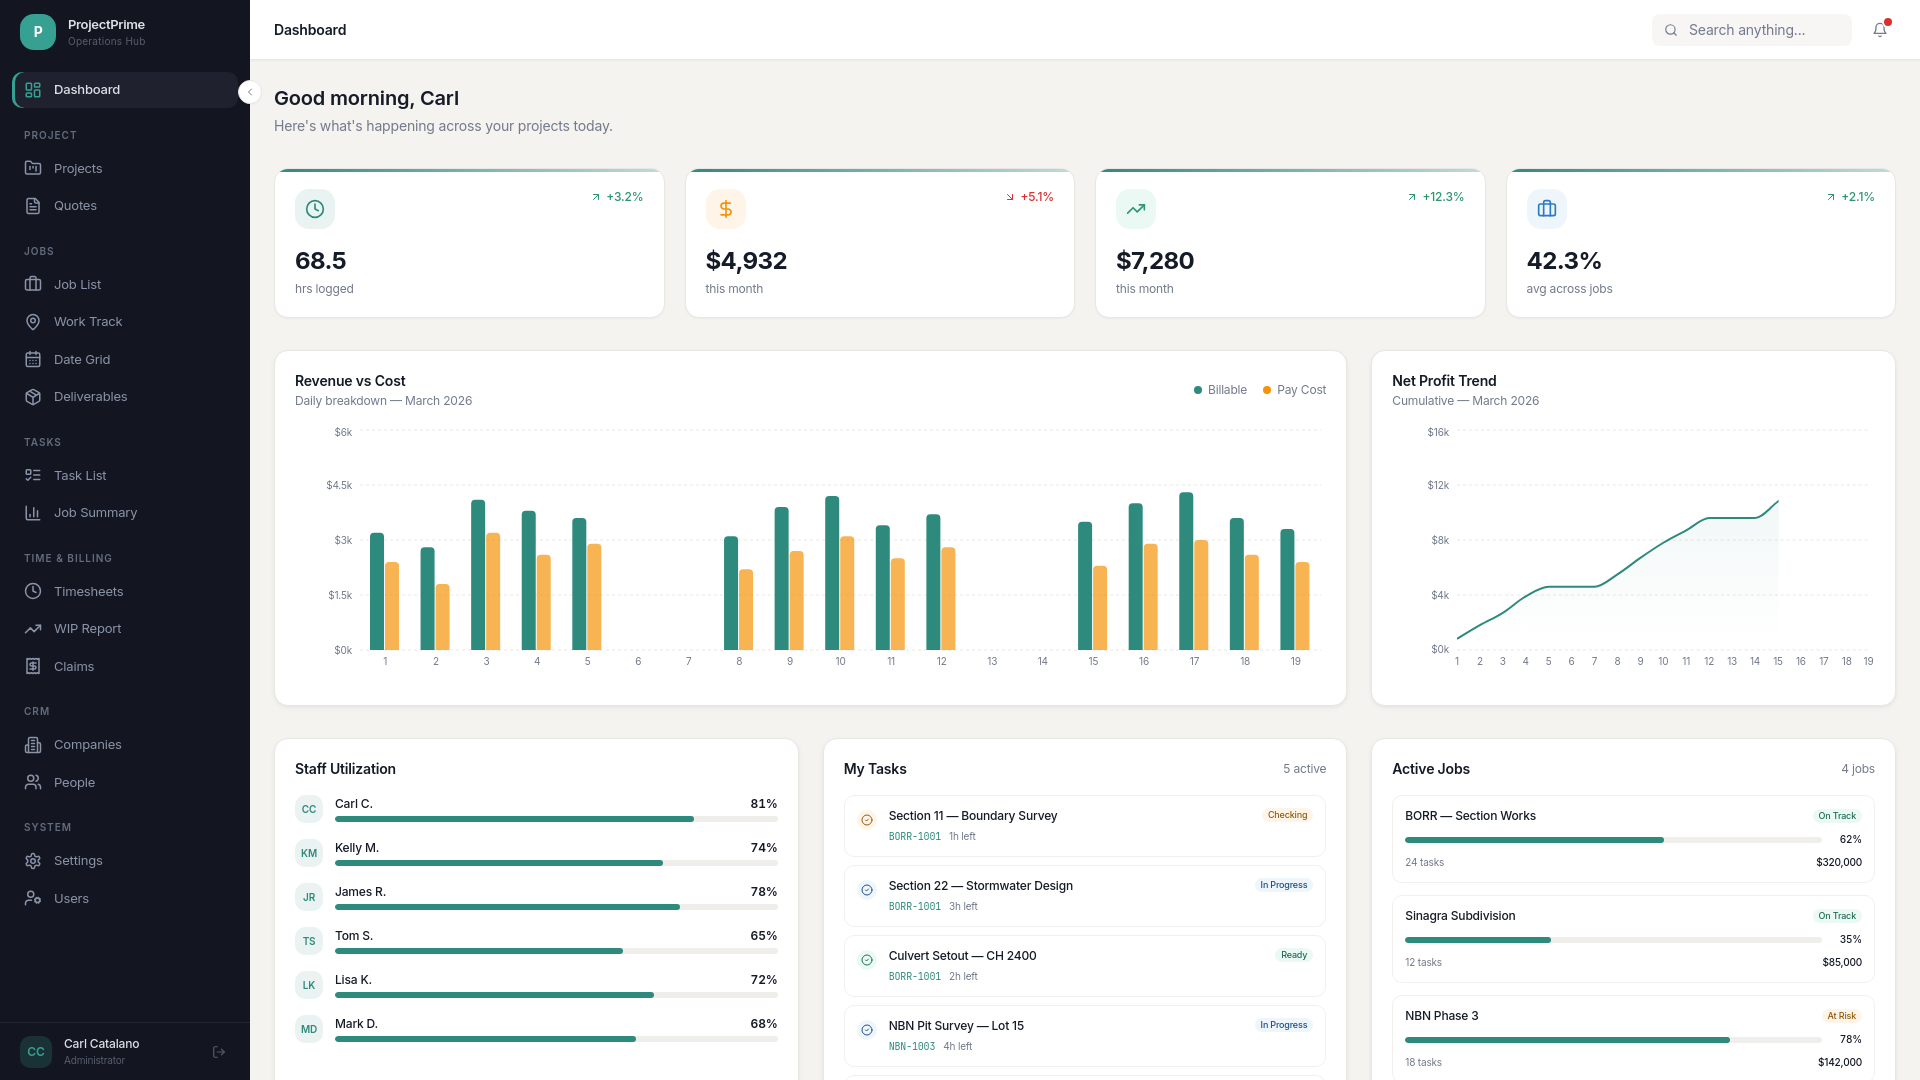
Task: Mark Culvert Setout CH 2400 task circle
Action: [x=867, y=960]
